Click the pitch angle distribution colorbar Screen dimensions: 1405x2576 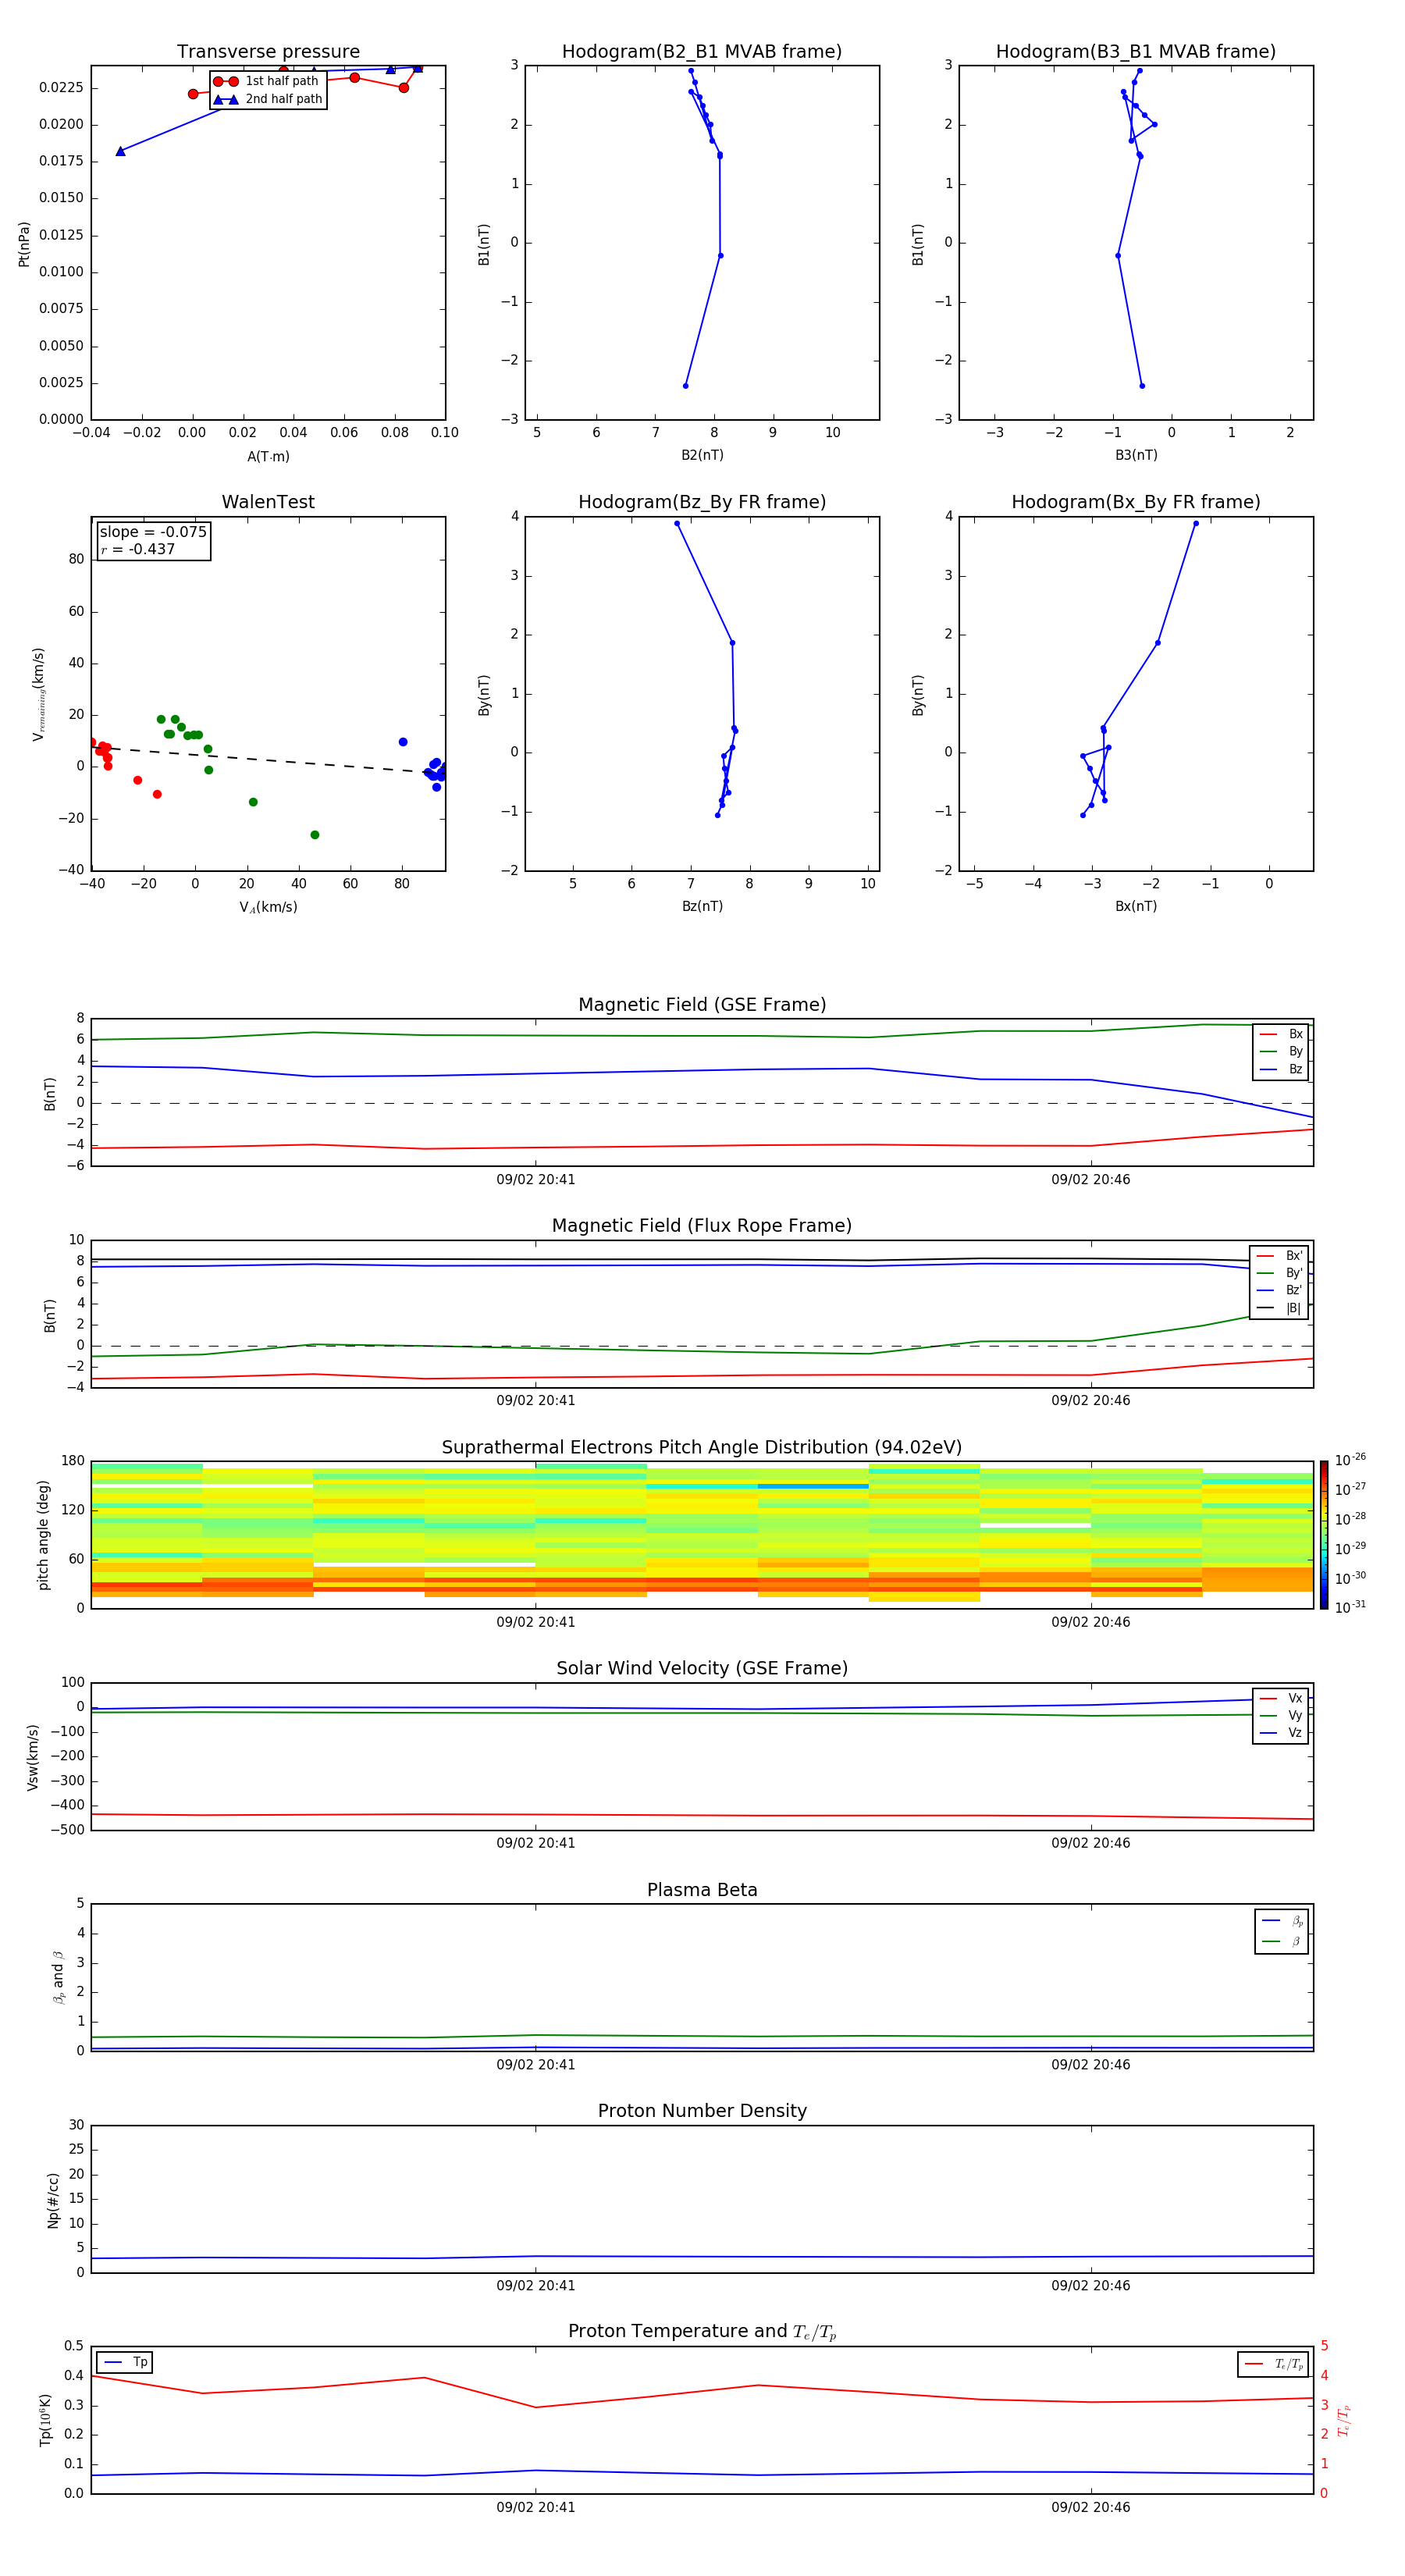click(1324, 1535)
